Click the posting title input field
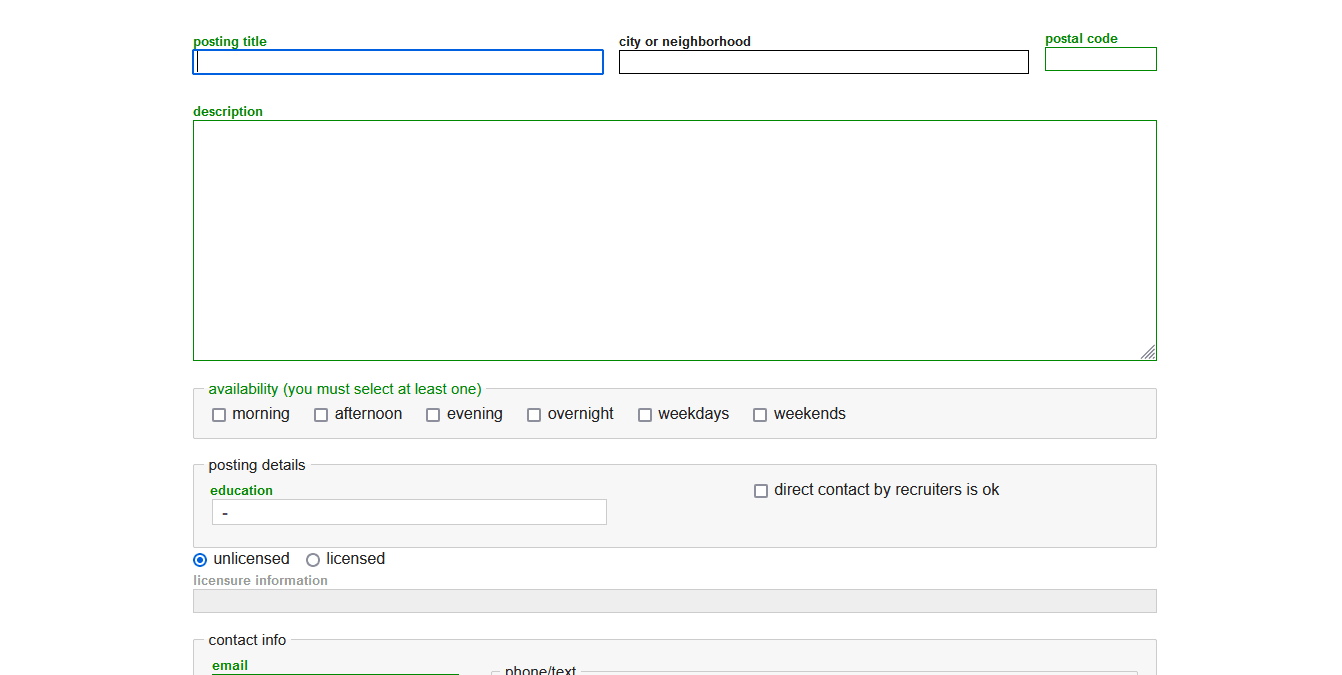This screenshot has height=675, width=1342. click(x=398, y=62)
